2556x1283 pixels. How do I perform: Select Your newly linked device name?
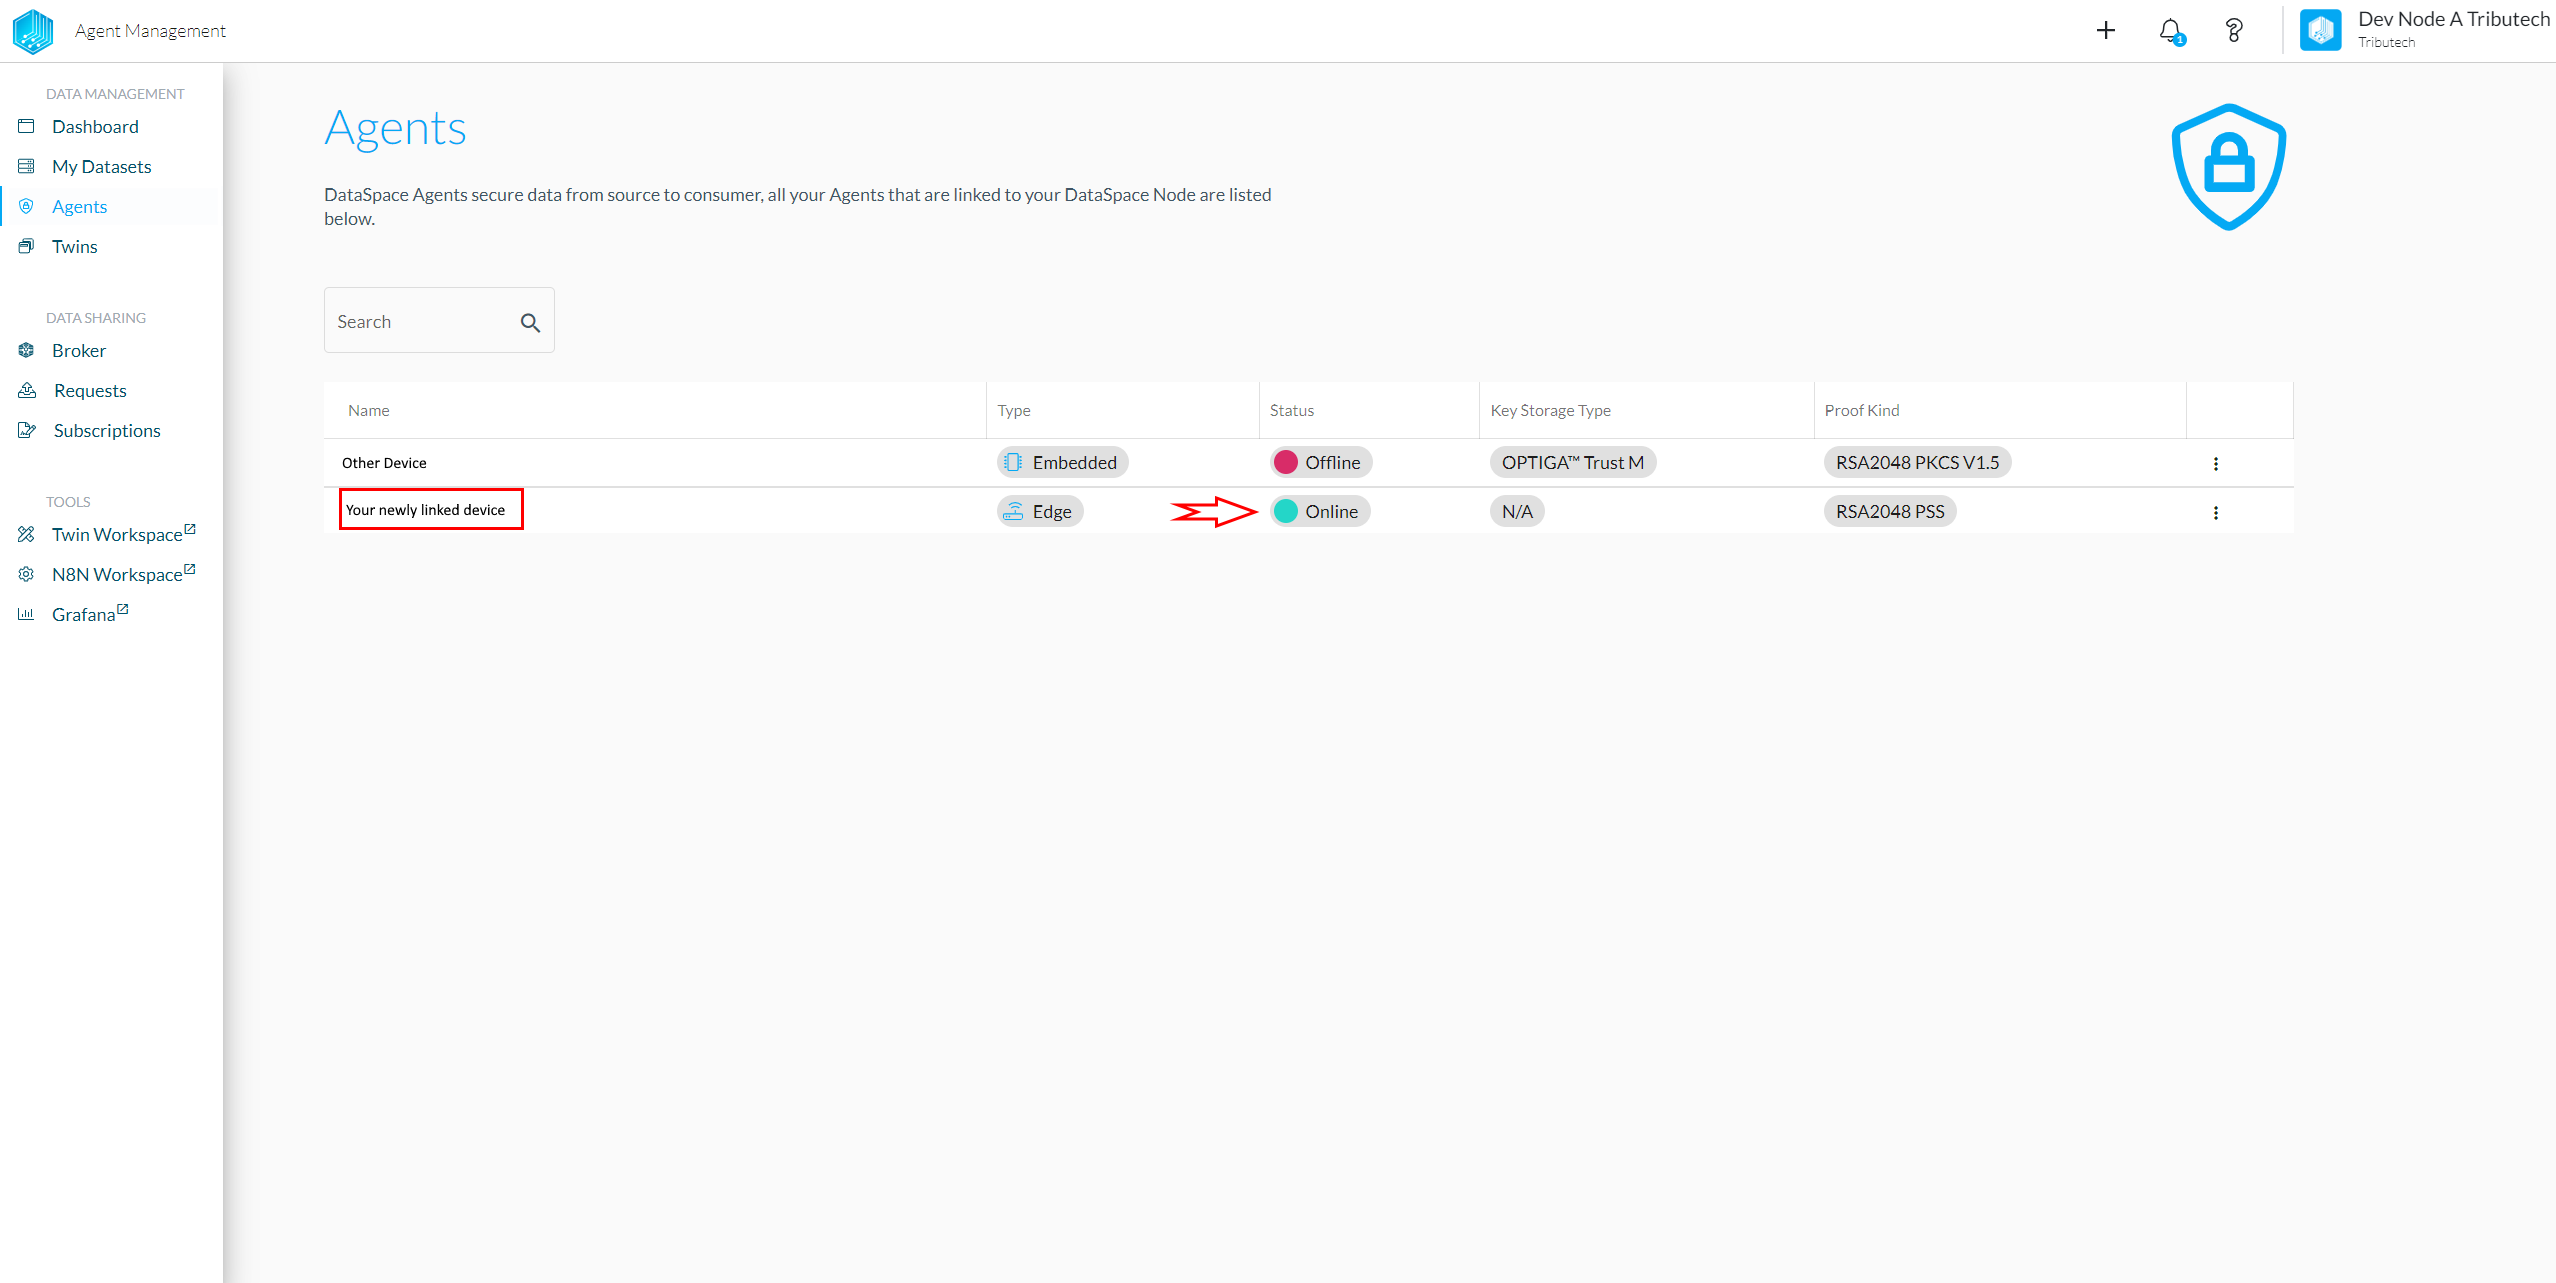click(426, 510)
